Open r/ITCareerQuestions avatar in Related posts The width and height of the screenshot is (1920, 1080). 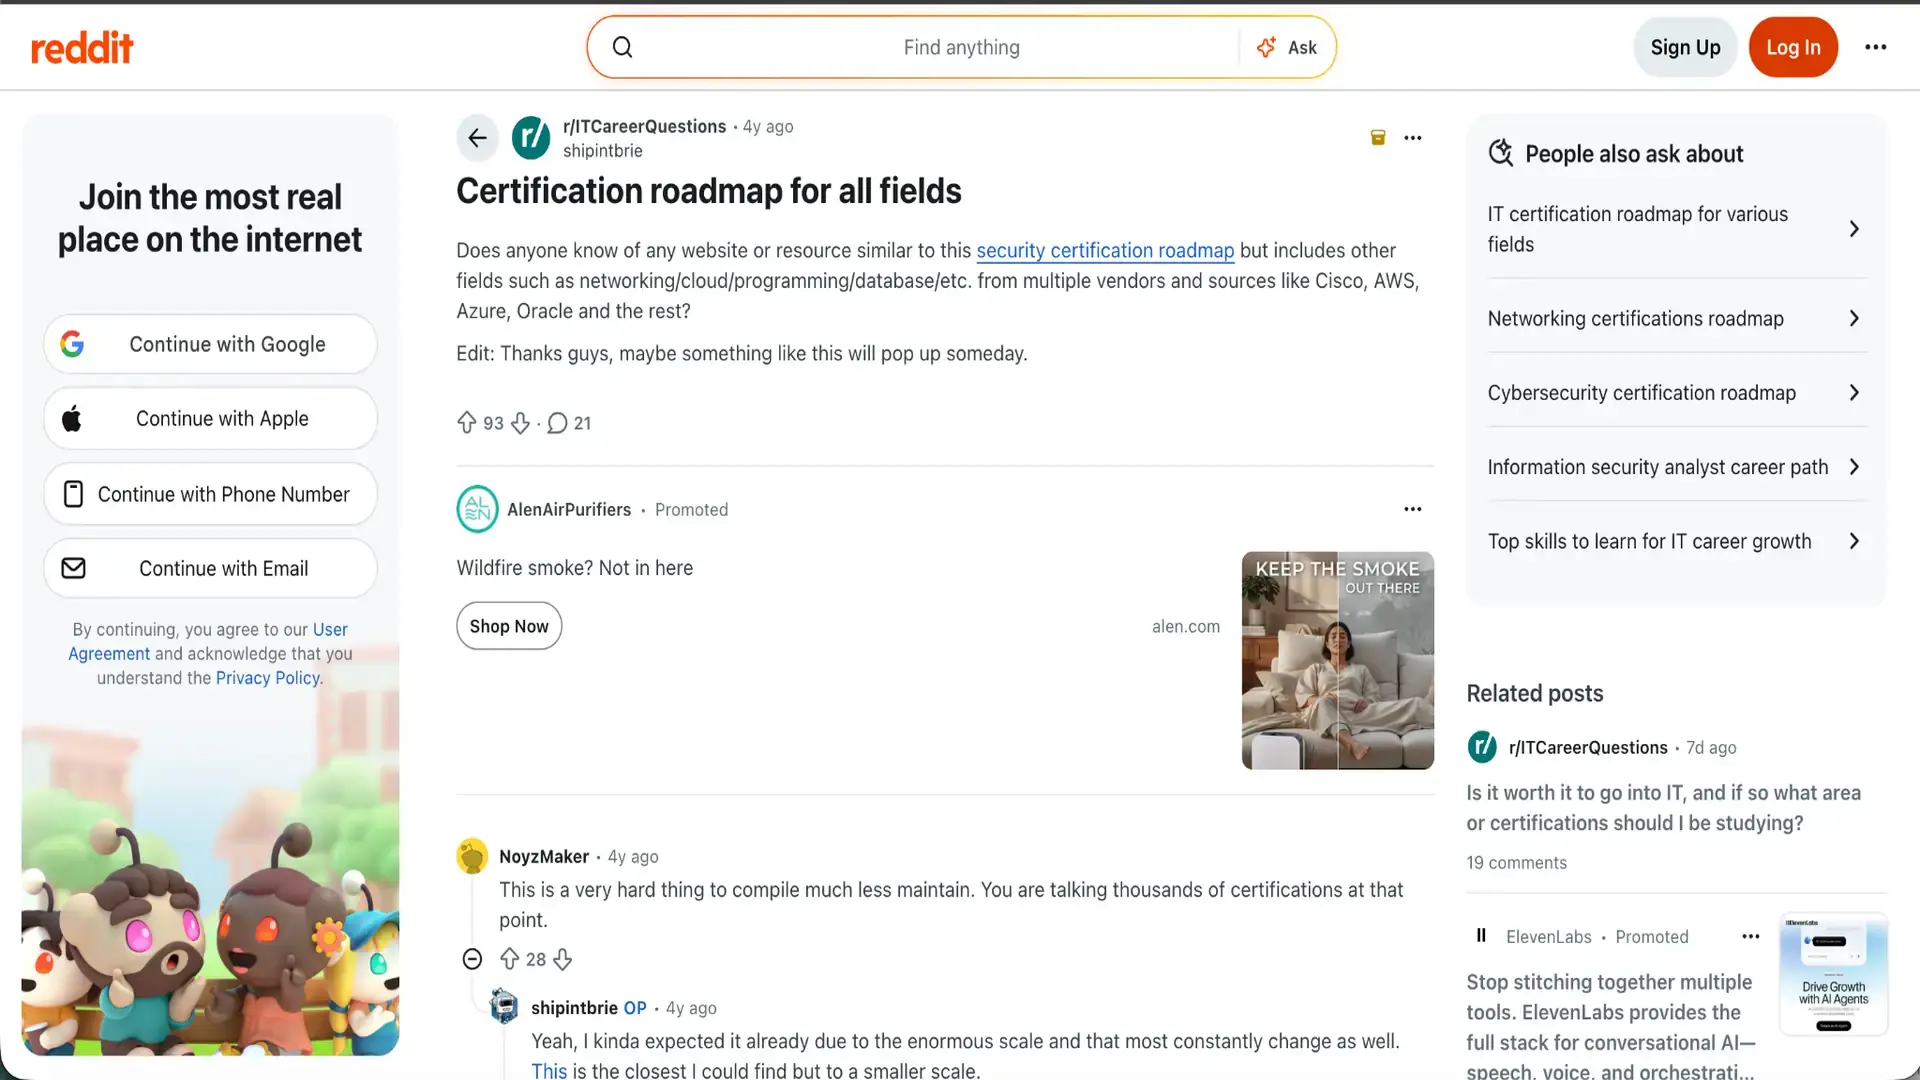tap(1482, 747)
